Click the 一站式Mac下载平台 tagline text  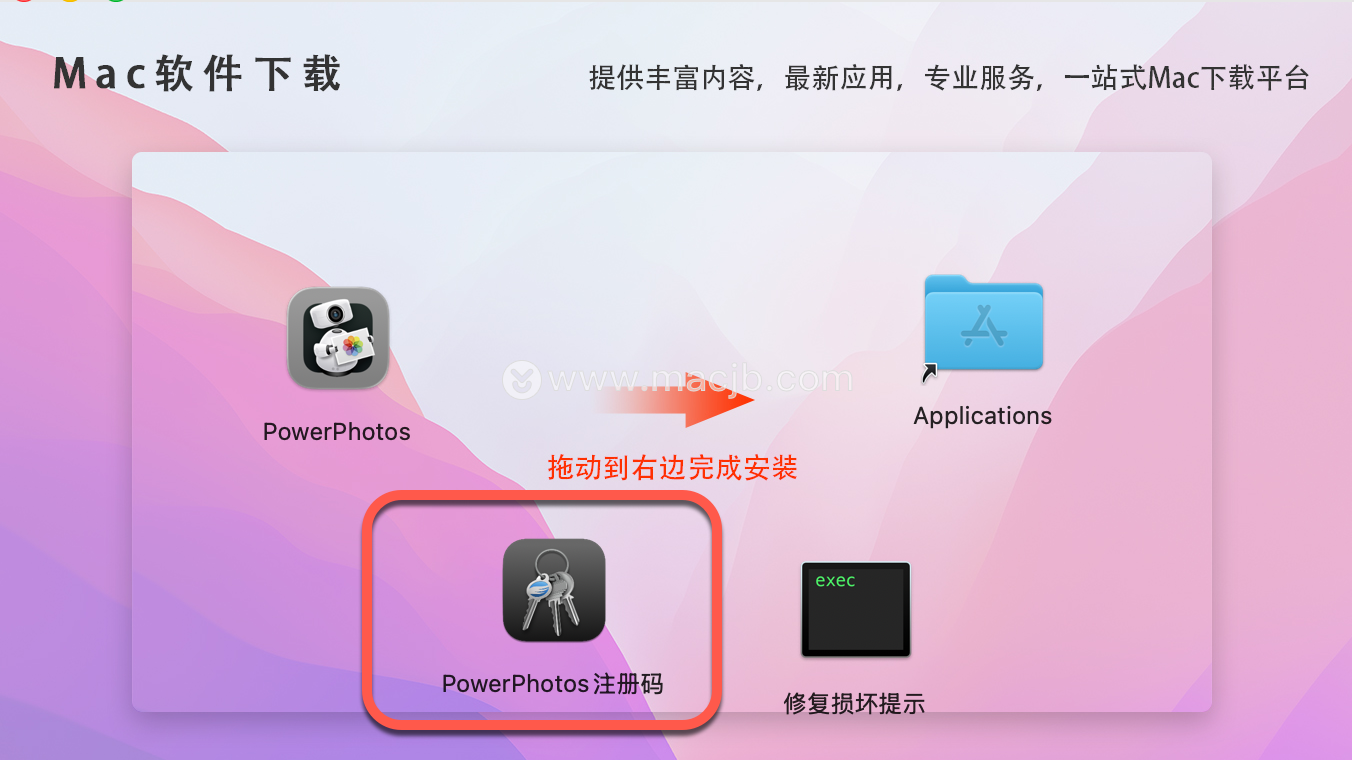[x=1187, y=78]
